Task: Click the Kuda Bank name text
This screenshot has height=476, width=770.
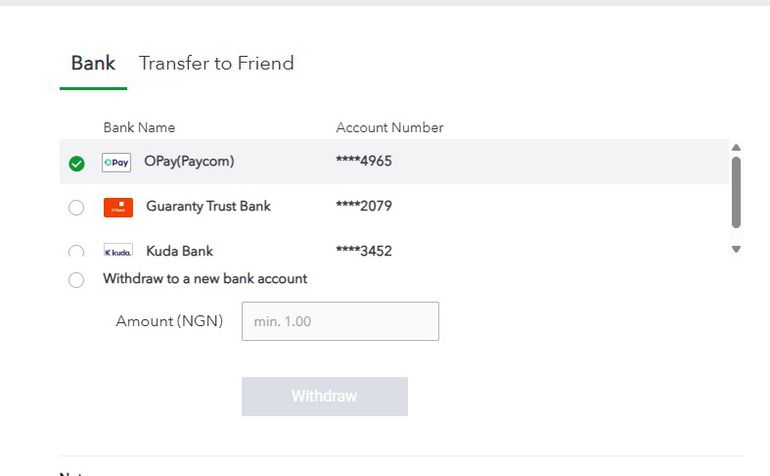Action: 179,251
